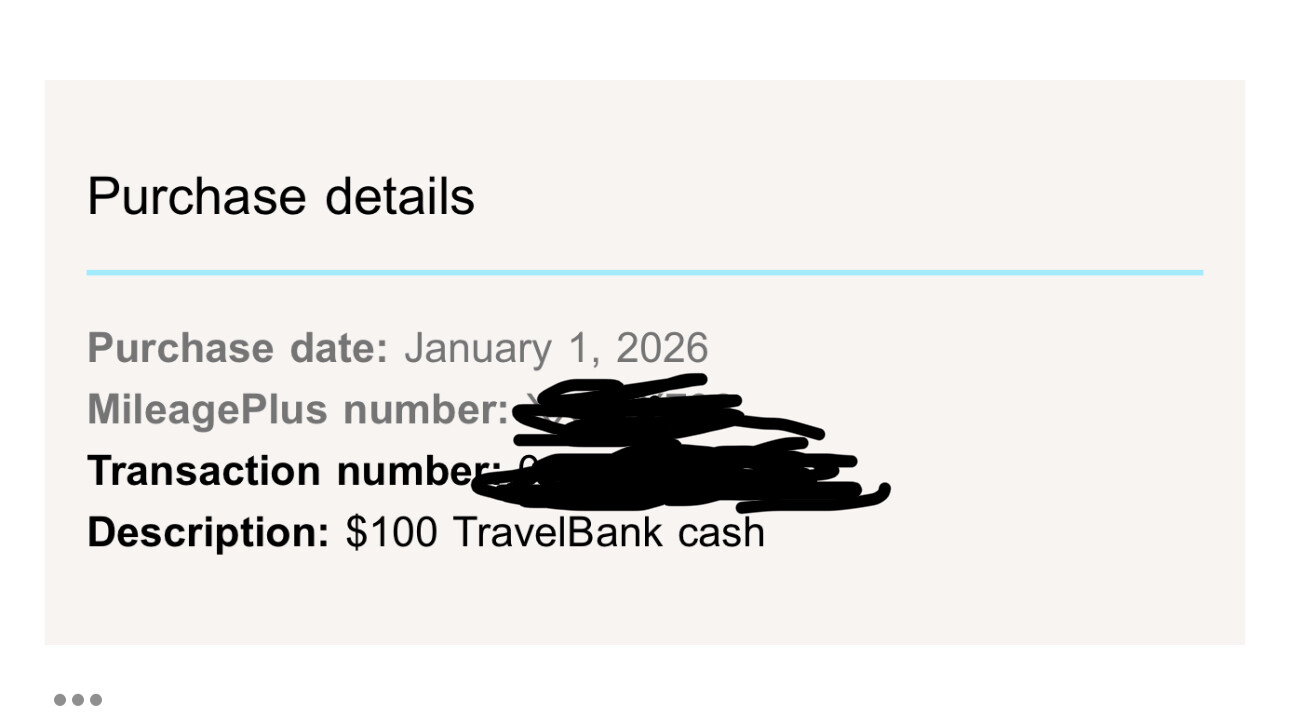Click the word January in purchase date

tap(477, 348)
